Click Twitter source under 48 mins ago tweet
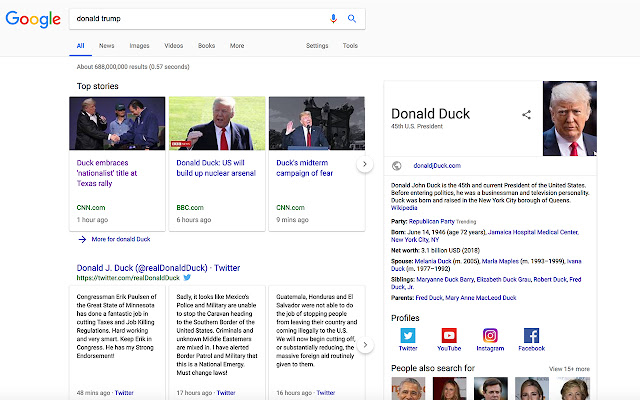640x400 pixels. pyautogui.click(x=124, y=393)
